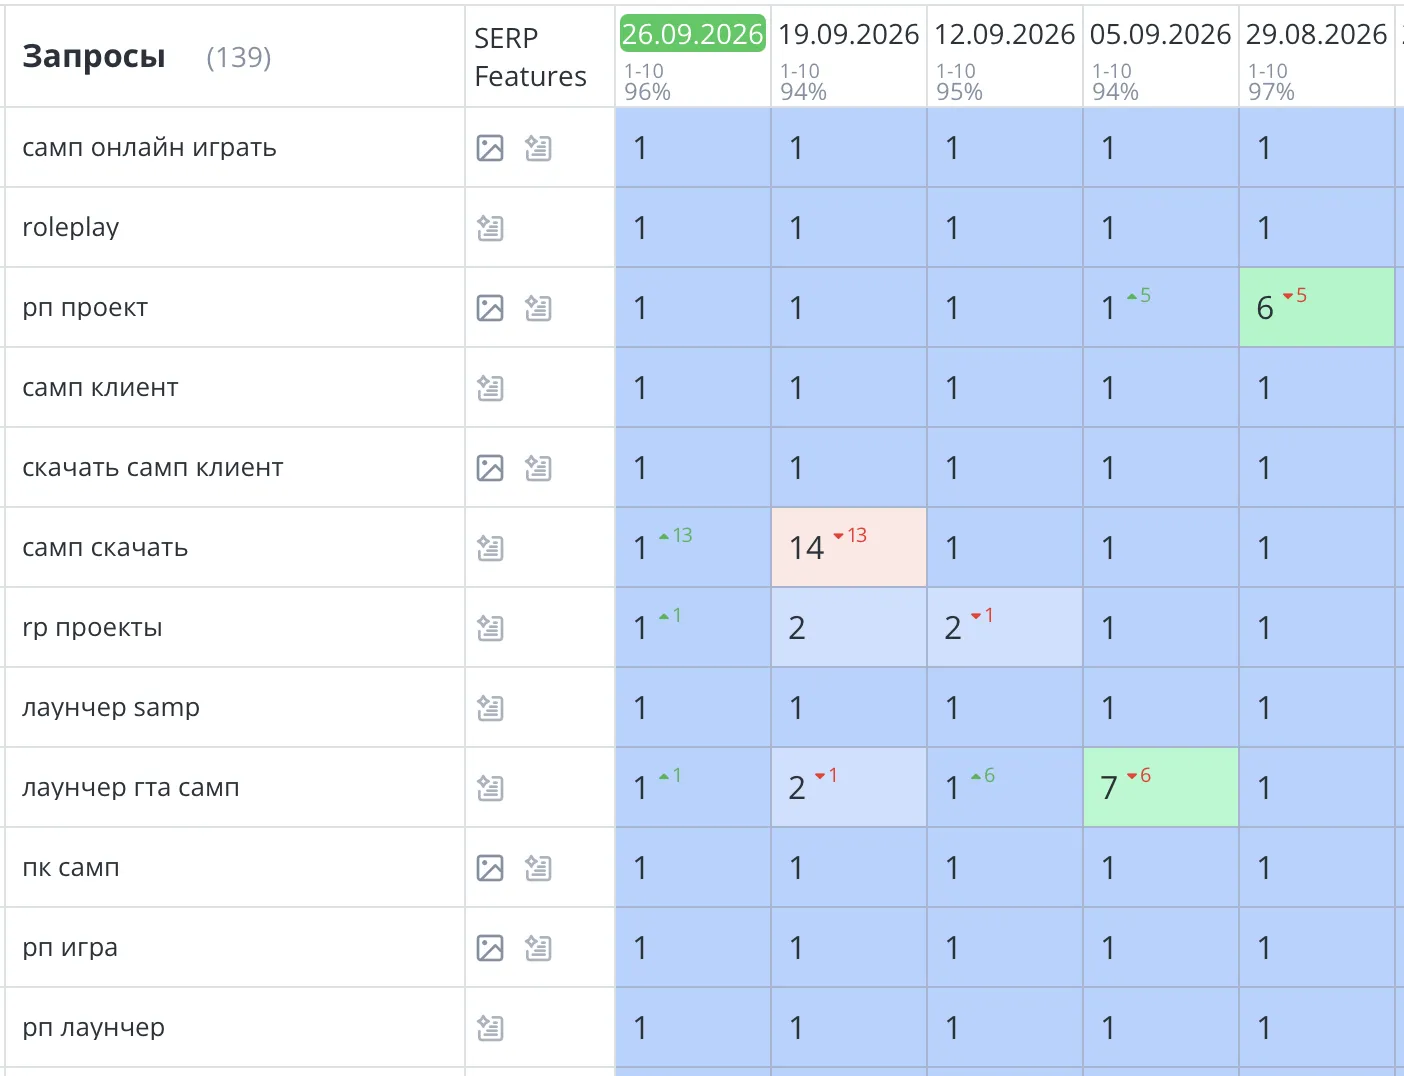The image size is (1404, 1076).
Task: Click the SERP snippet icon for «самп клиент»
Action: tap(490, 388)
